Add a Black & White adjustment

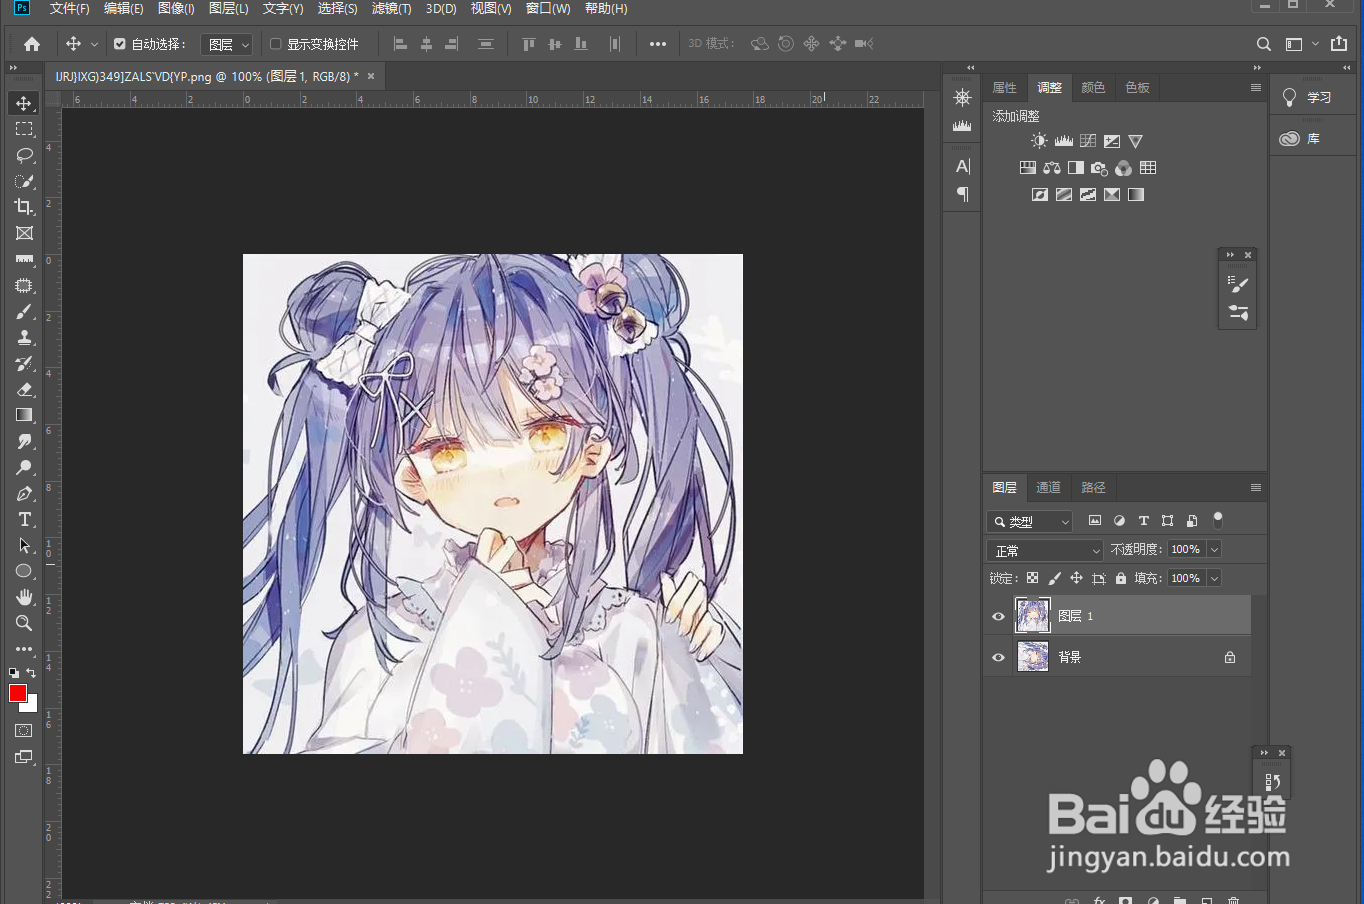tap(1075, 168)
